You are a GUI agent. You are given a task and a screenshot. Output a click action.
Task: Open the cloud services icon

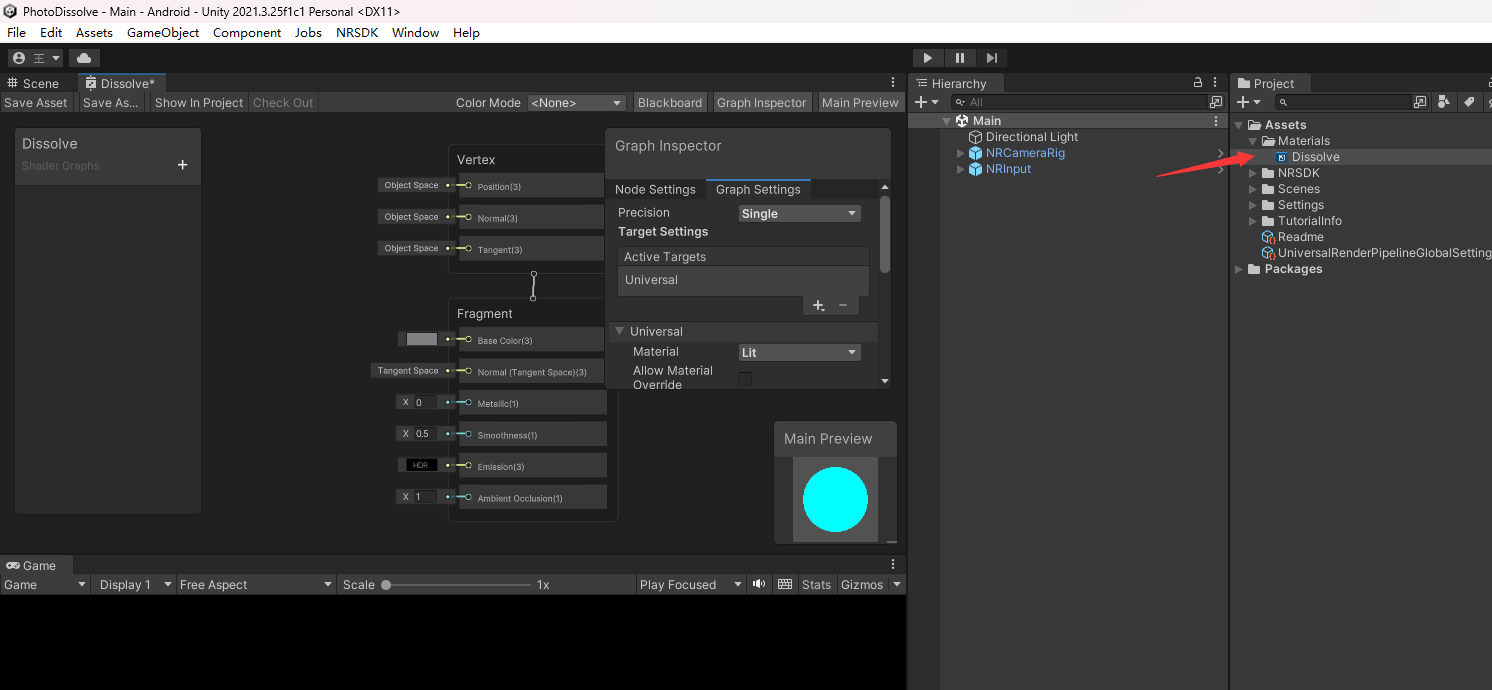84,58
